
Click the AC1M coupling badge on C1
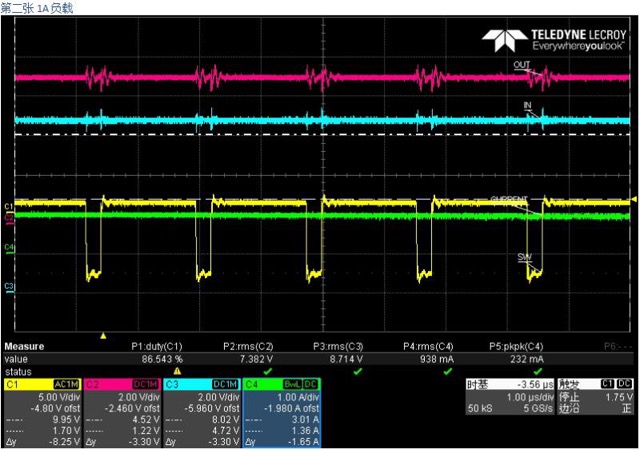coord(66,384)
